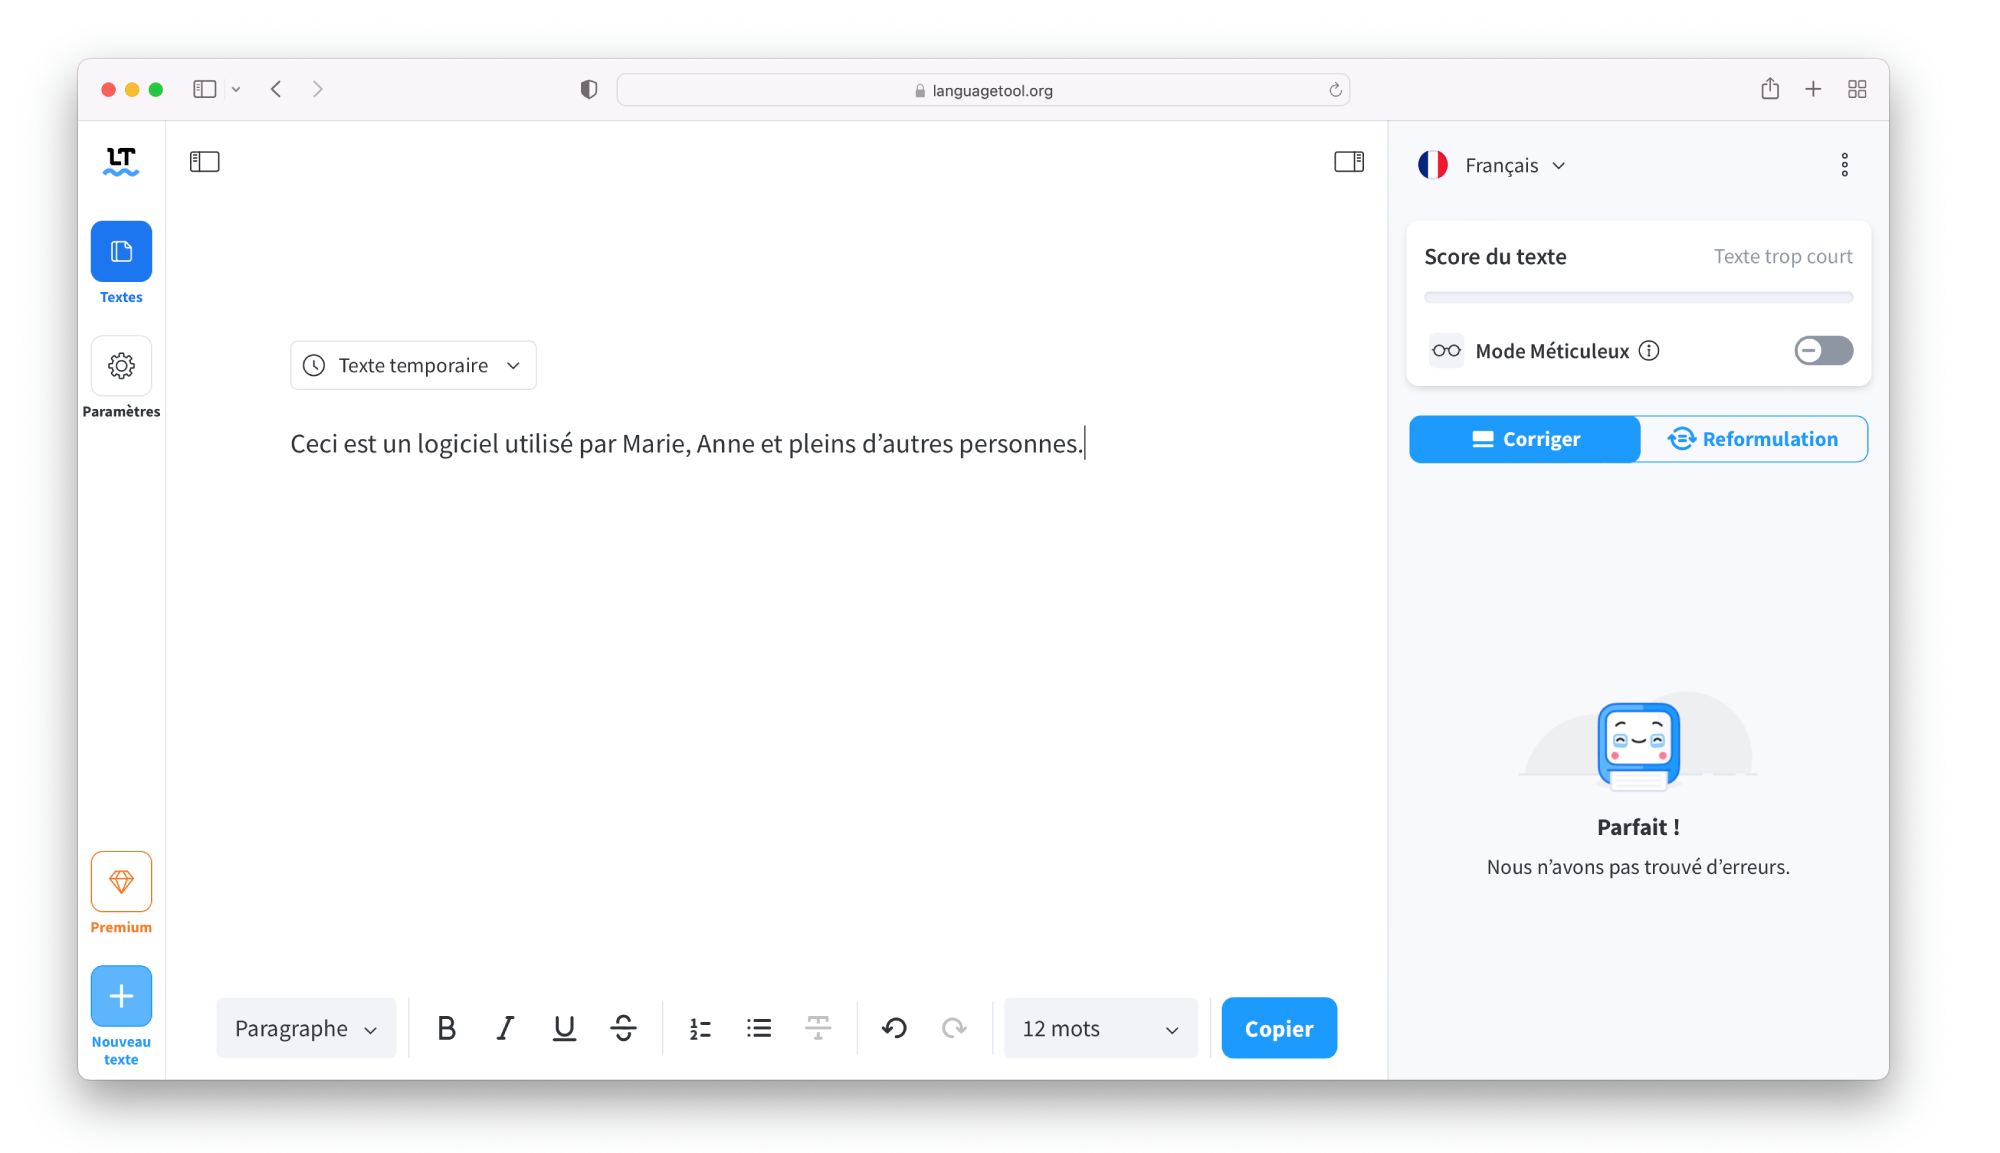
Task: Apply italic formatting
Action: (505, 1027)
